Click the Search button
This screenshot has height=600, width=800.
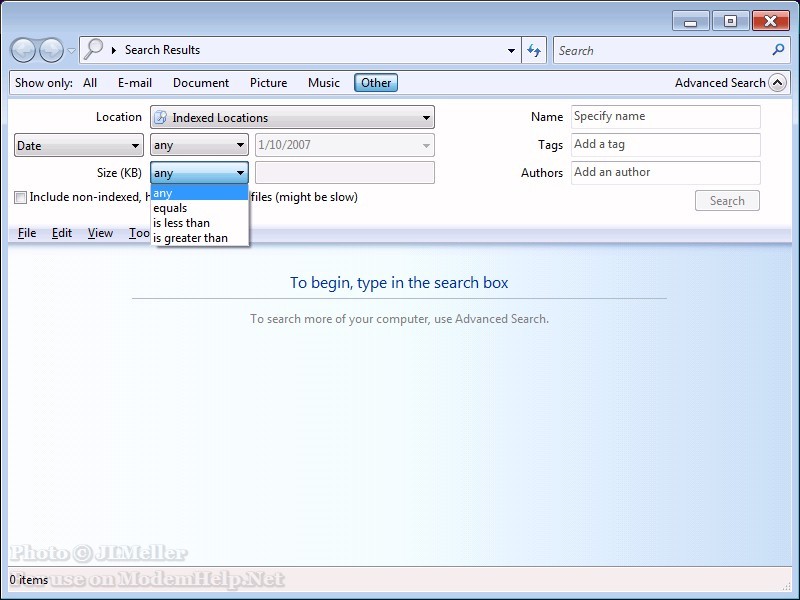point(727,201)
